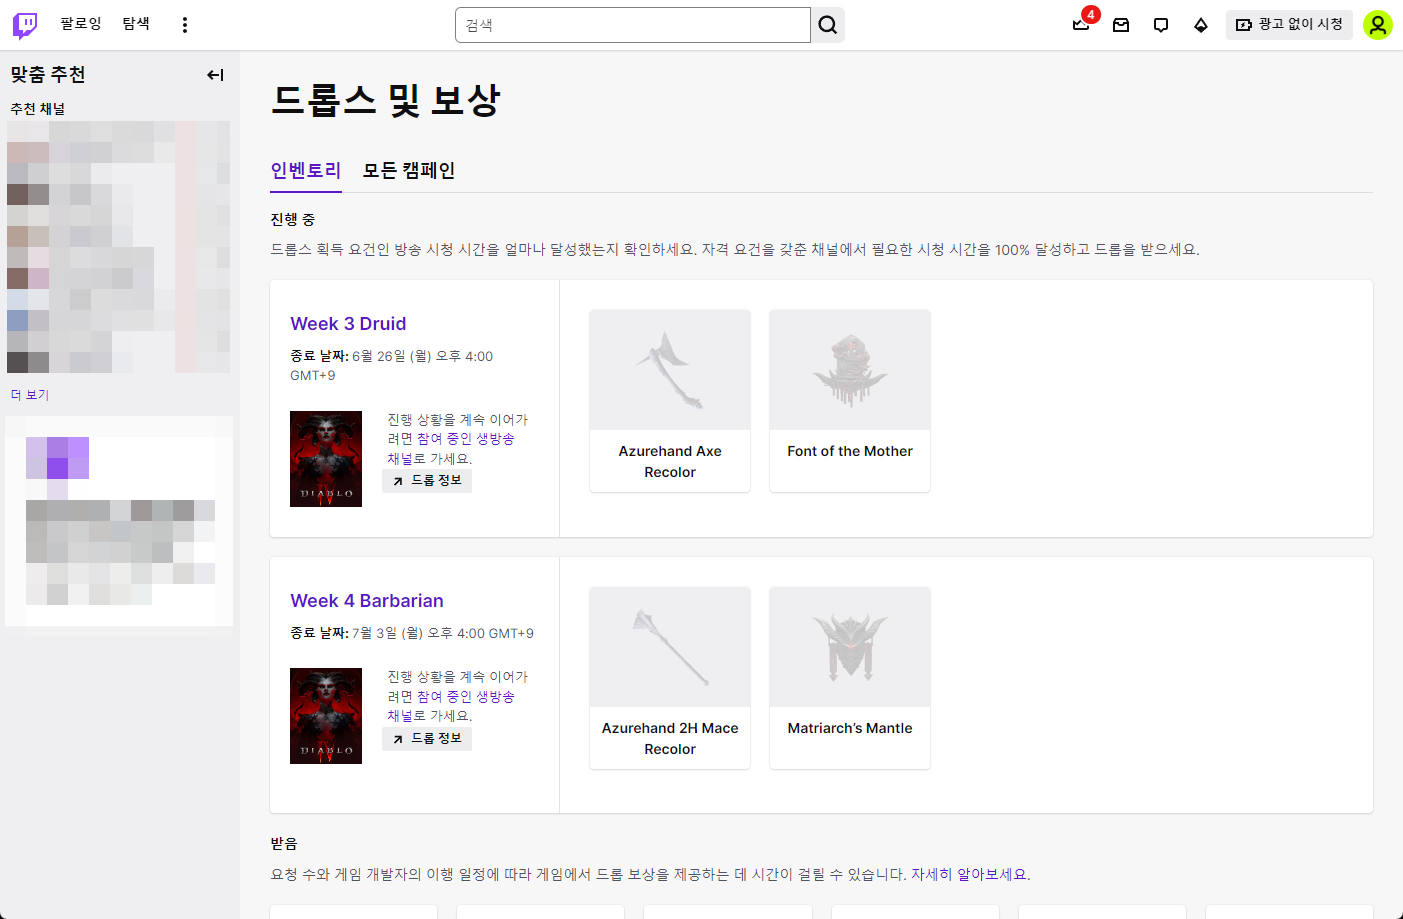The width and height of the screenshot is (1403, 919).
Task: Select the Azurehand 2H Mace Recolor reward card
Action: [670, 678]
